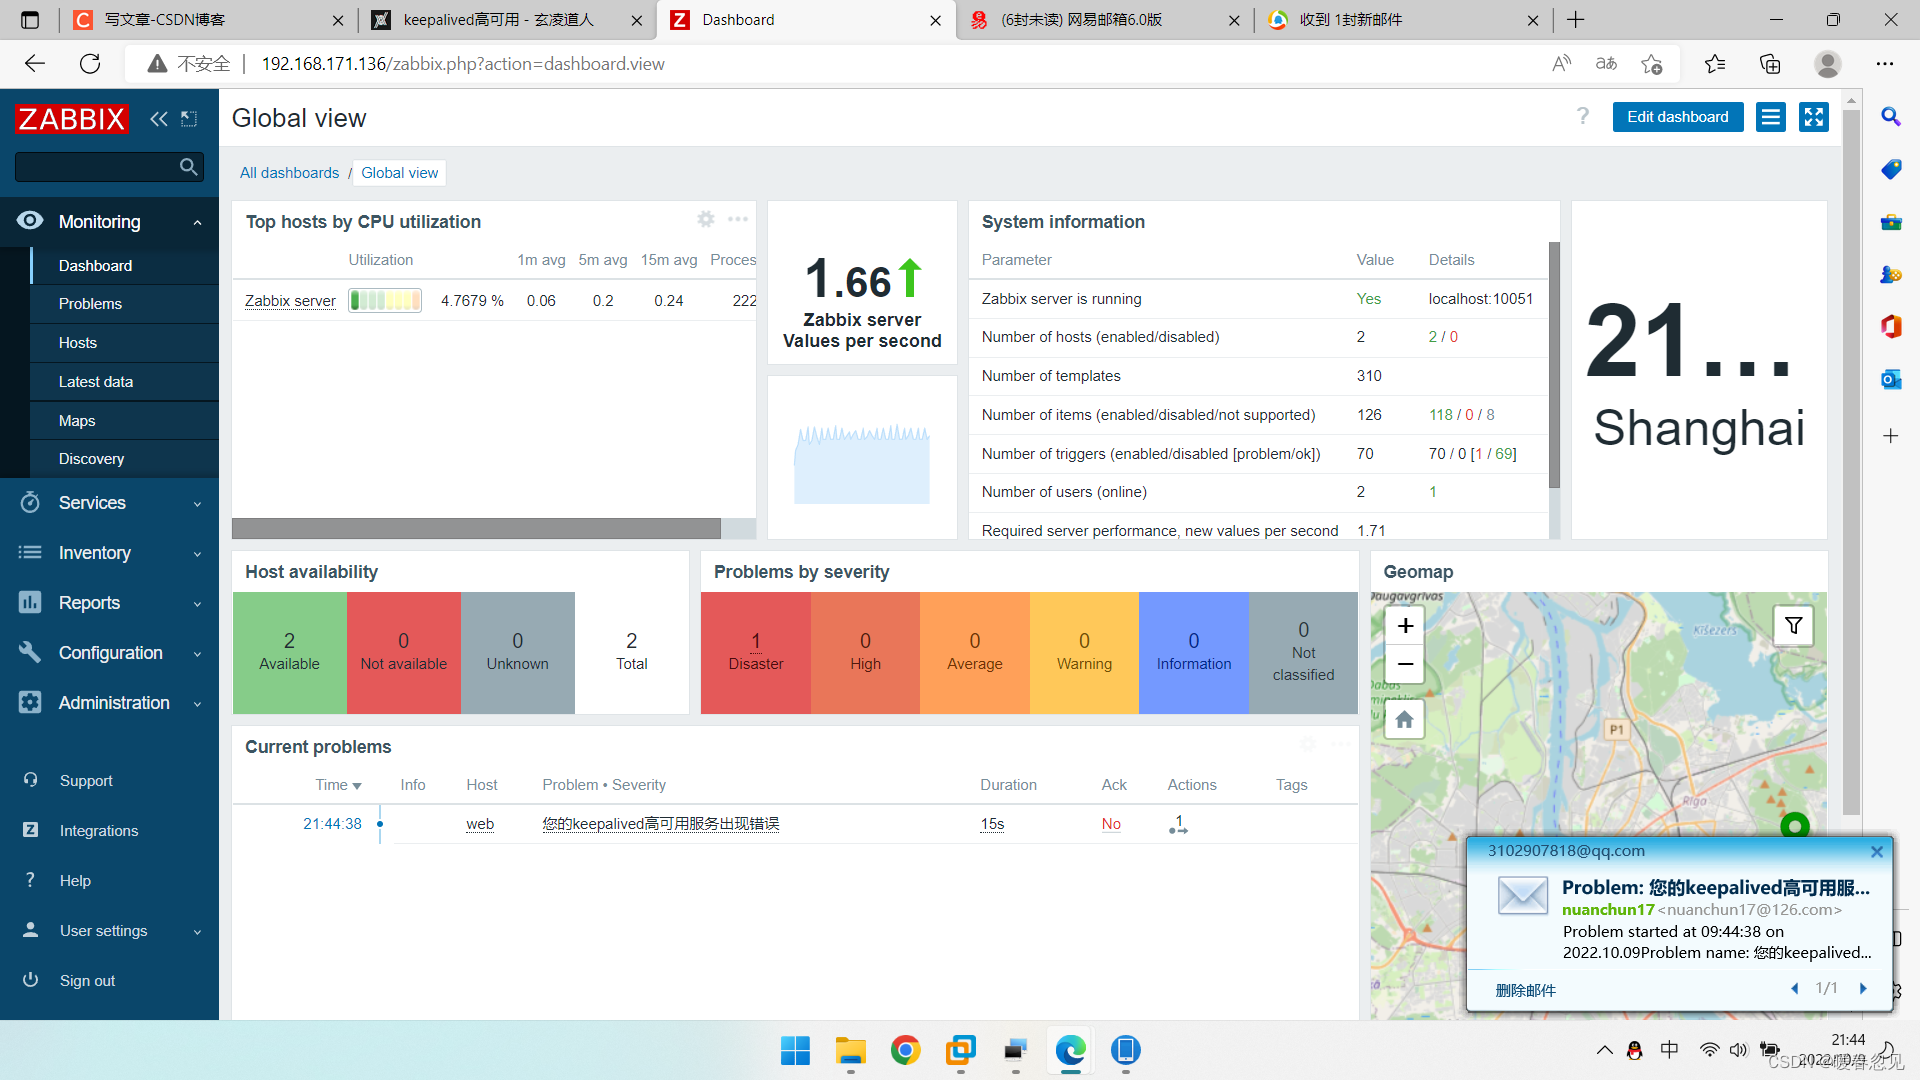Open Chrome from the taskbar
Image resolution: width=1920 pixels, height=1080 pixels.
(x=905, y=1051)
